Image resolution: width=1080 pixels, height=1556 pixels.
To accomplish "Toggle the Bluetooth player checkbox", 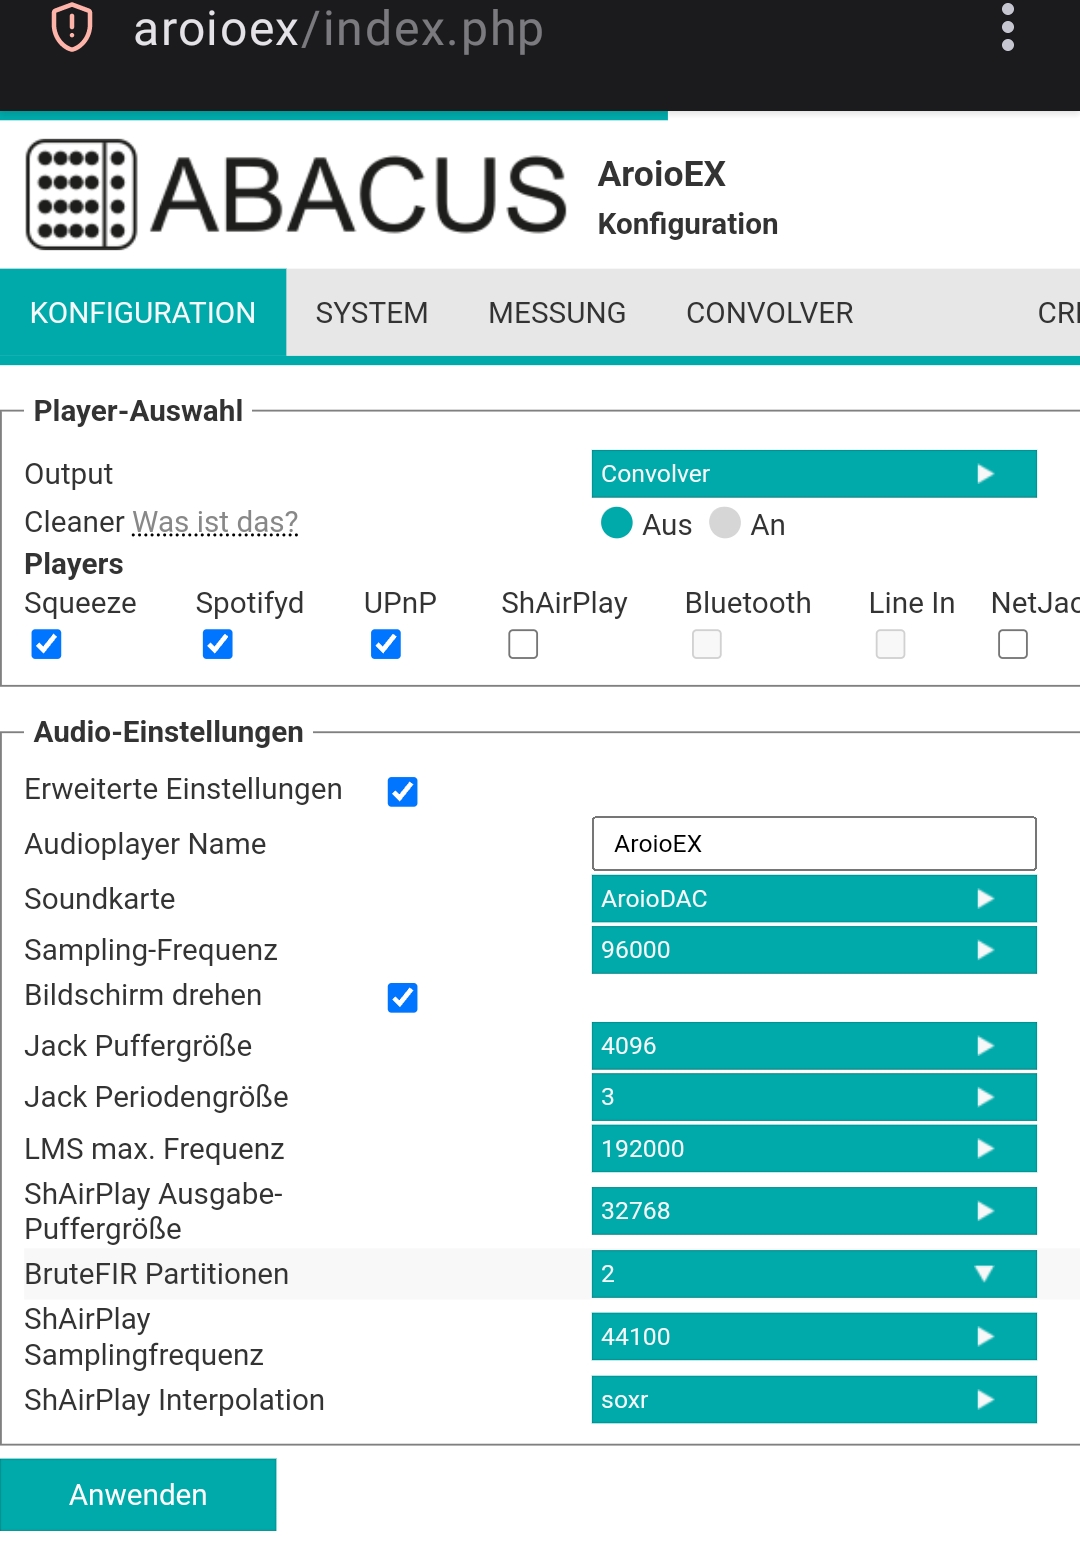I will pyautogui.click(x=707, y=644).
